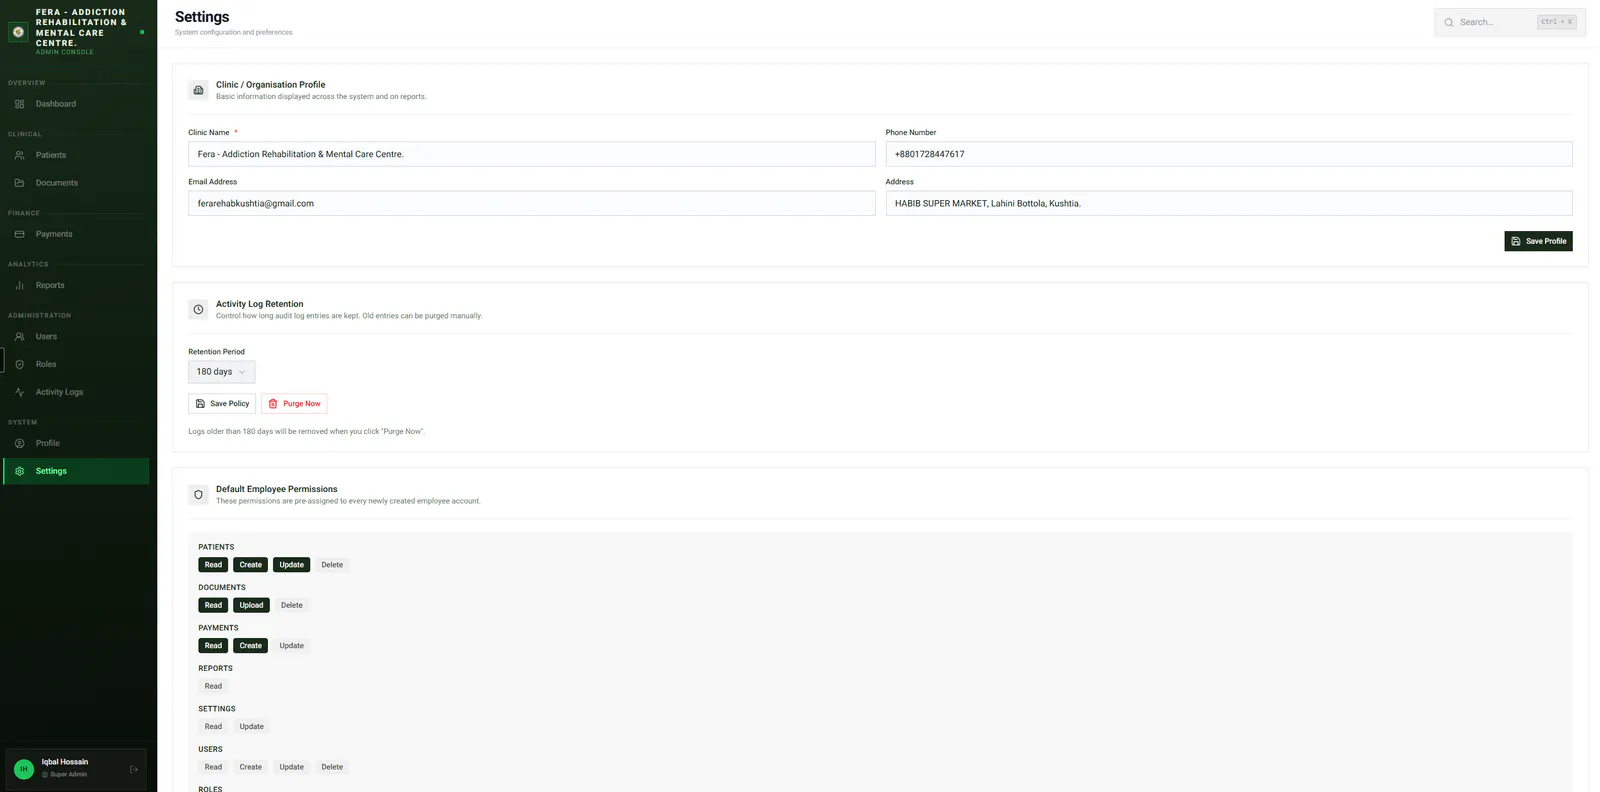
Task: Toggle Payments Read permission
Action: coord(213,646)
